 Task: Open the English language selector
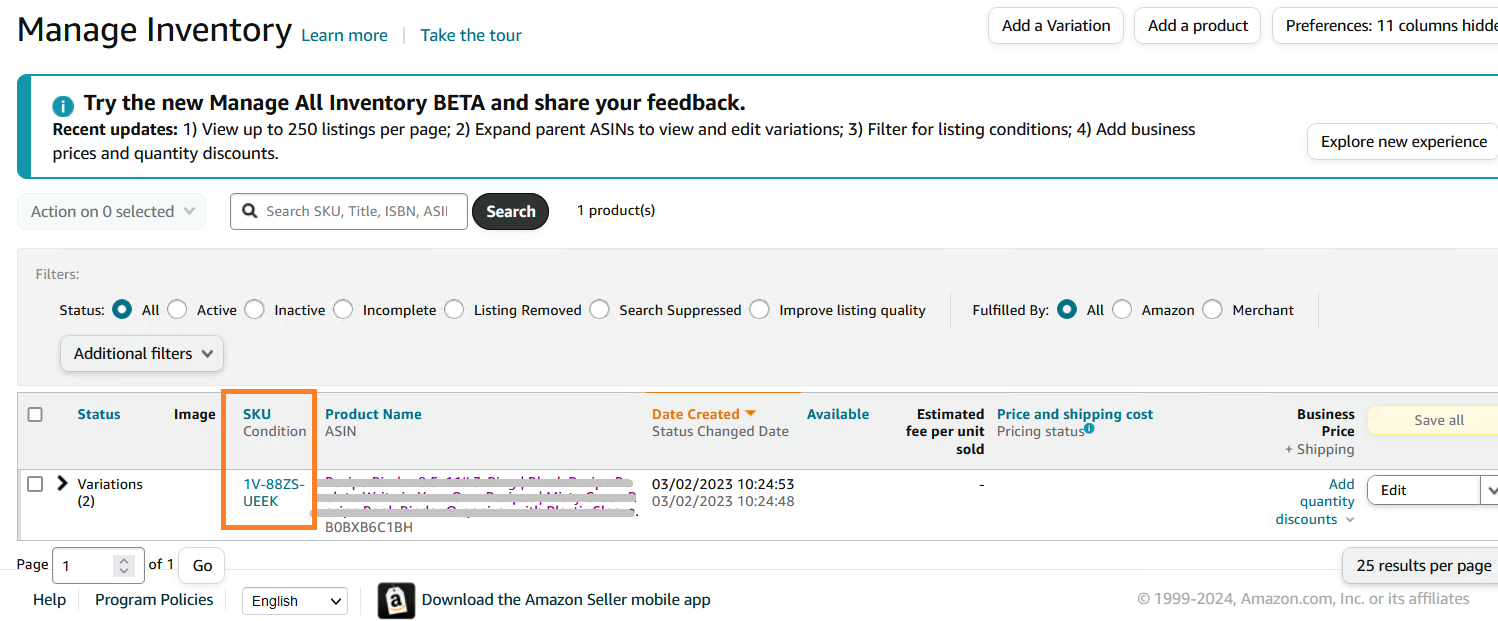tap(294, 600)
